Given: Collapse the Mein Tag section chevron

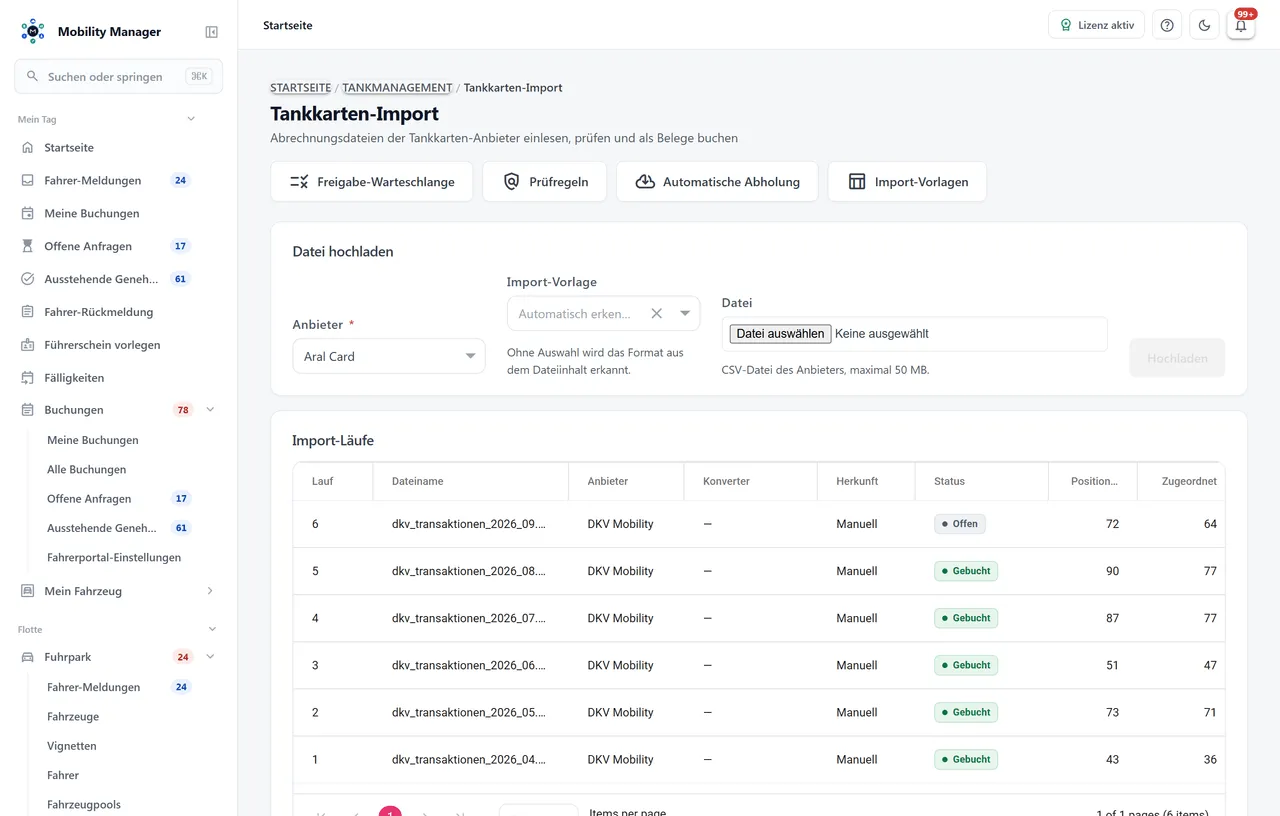Looking at the screenshot, I should click(x=191, y=119).
